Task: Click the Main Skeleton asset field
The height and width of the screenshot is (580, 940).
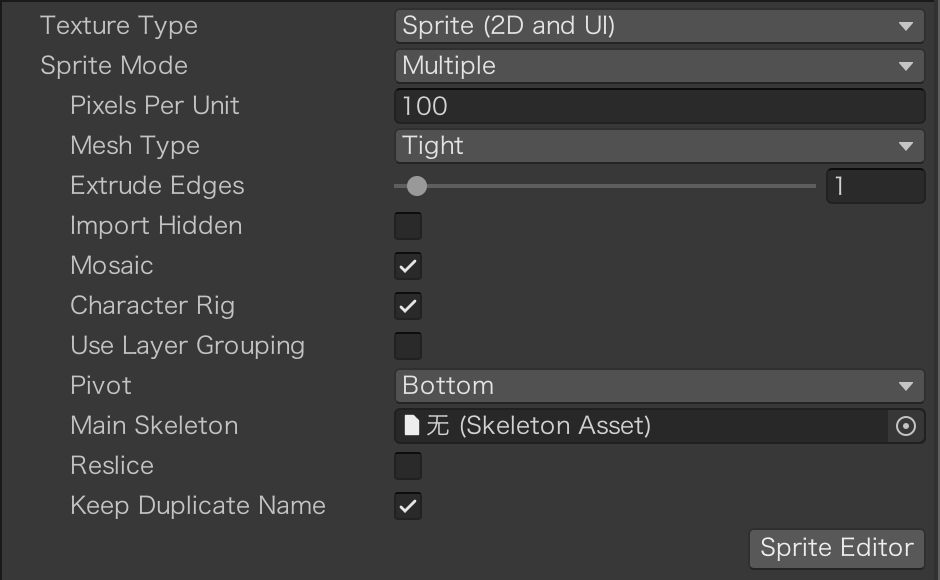Action: click(640, 426)
